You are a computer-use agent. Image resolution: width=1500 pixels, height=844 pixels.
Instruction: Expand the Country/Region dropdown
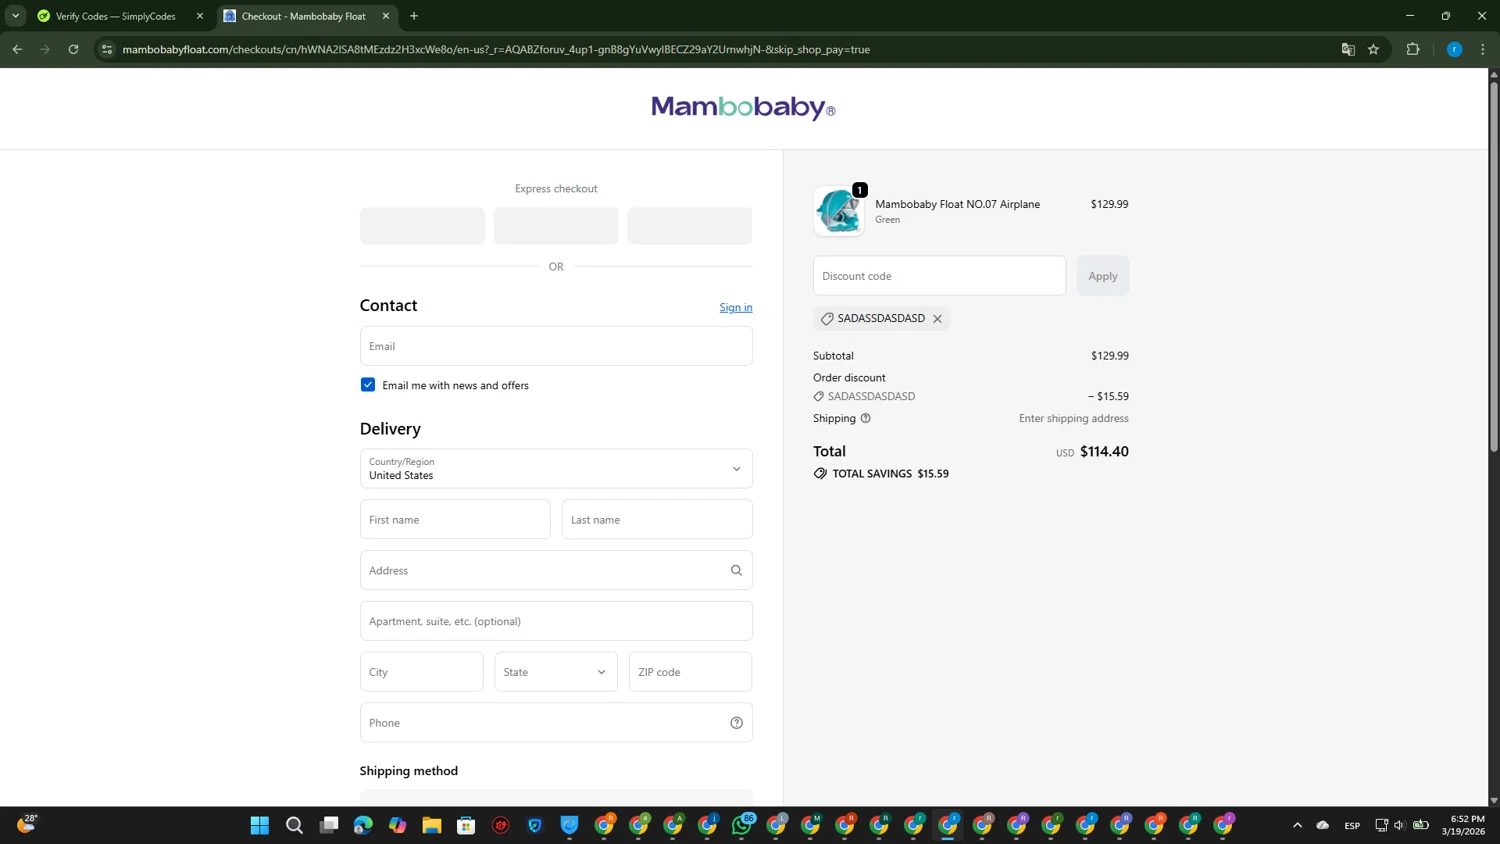[x=556, y=469]
